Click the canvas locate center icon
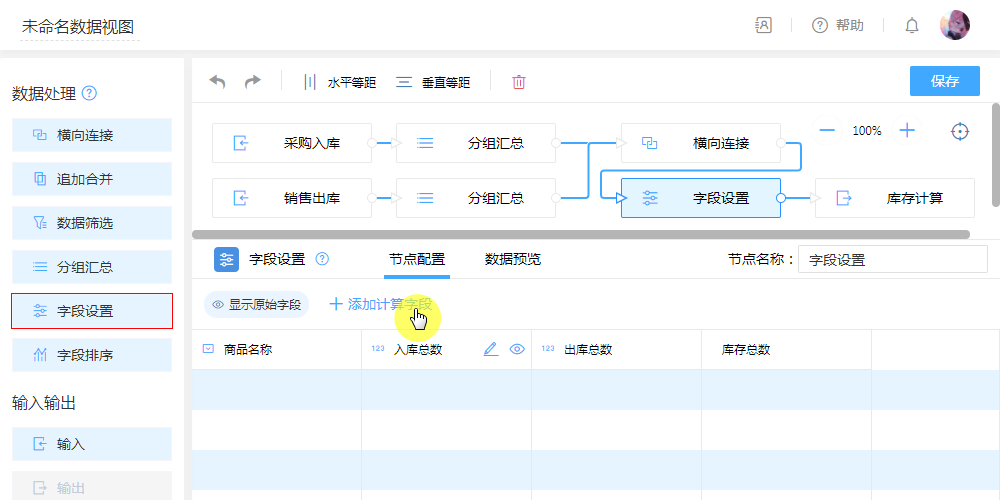Image resolution: width=1000 pixels, height=500 pixels. (x=960, y=131)
